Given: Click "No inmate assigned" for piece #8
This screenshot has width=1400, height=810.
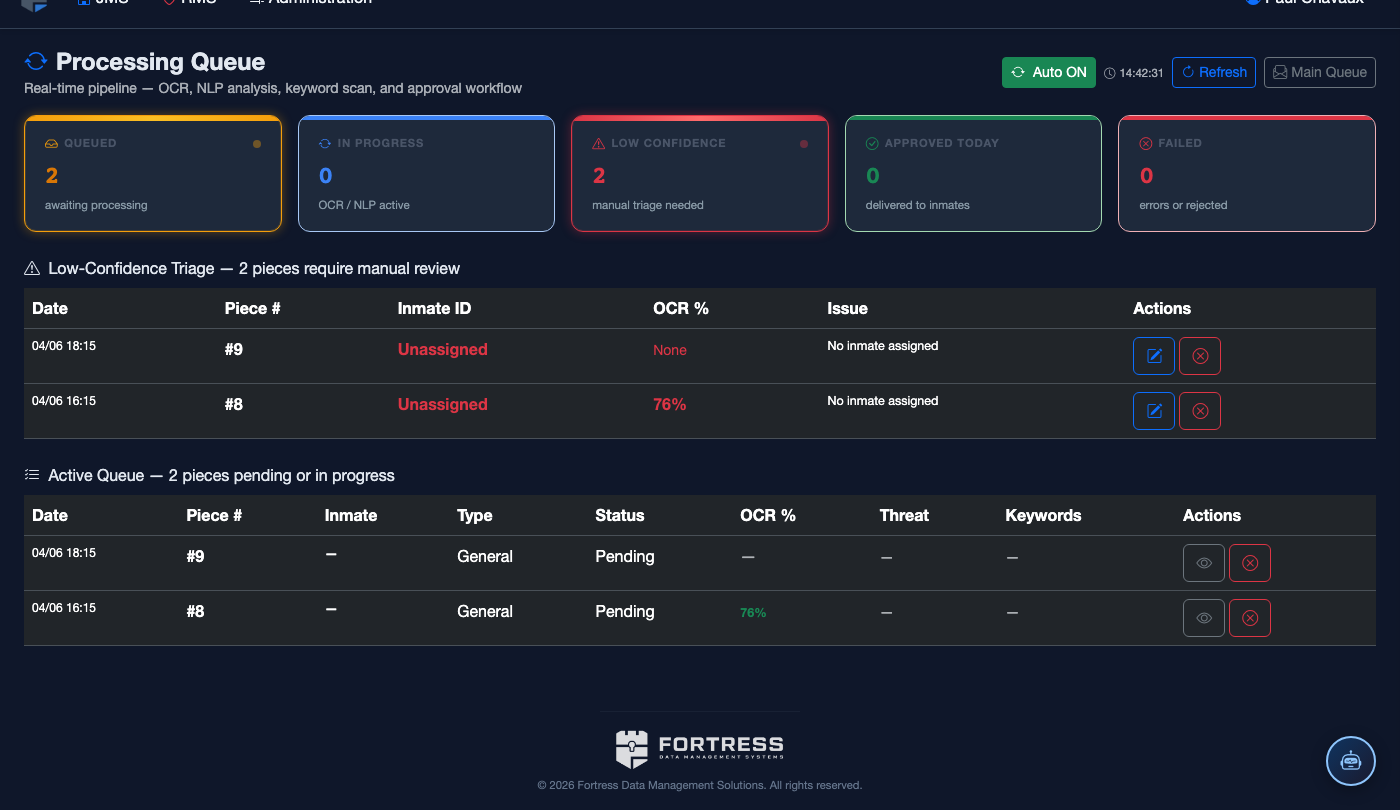Looking at the screenshot, I should click(x=883, y=401).
